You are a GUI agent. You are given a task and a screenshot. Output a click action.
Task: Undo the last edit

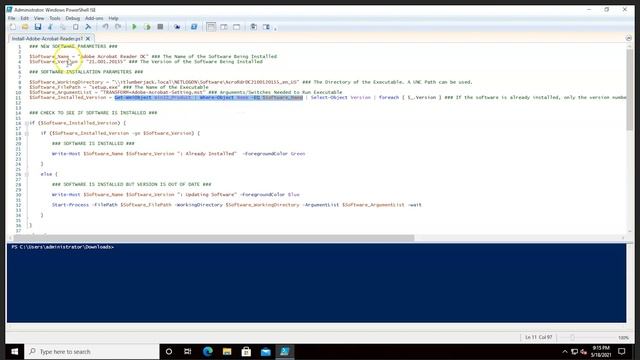point(105,27)
